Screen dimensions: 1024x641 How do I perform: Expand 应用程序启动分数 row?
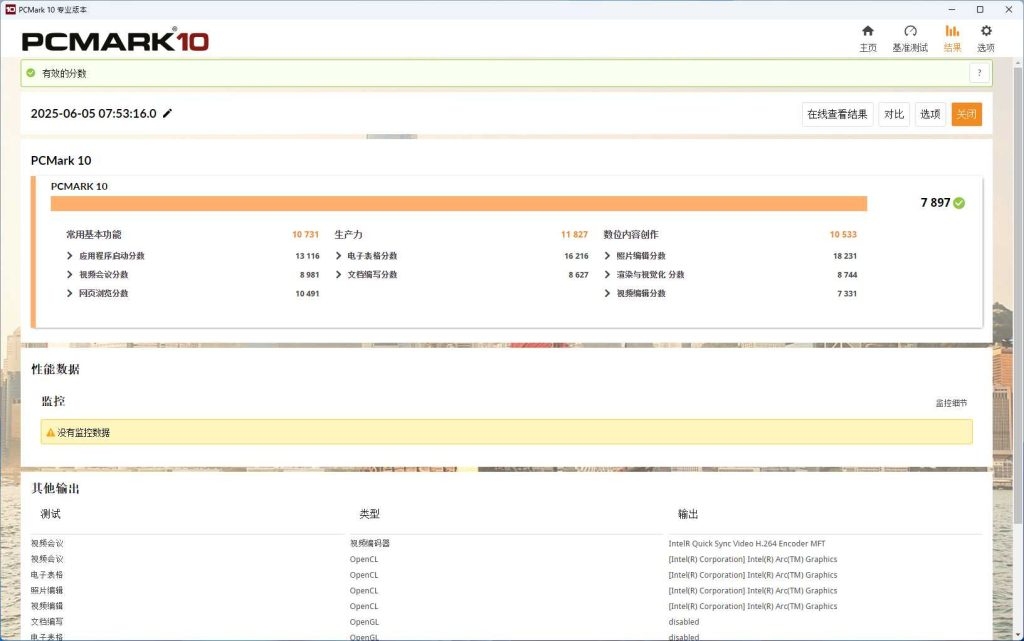pyautogui.click(x=192, y=256)
